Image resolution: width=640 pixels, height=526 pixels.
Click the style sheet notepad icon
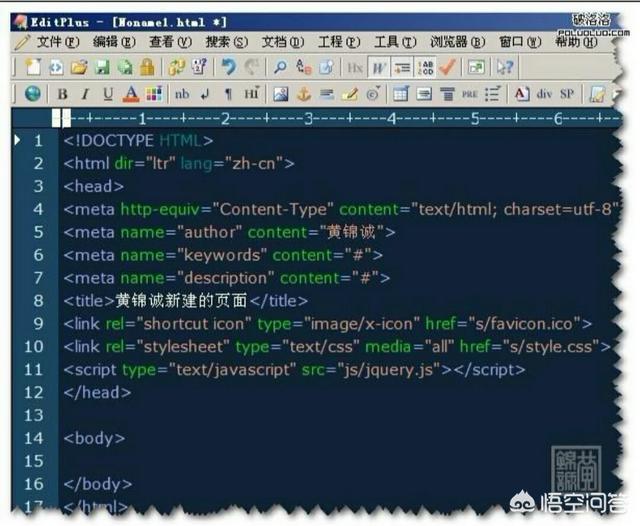(x=597, y=94)
